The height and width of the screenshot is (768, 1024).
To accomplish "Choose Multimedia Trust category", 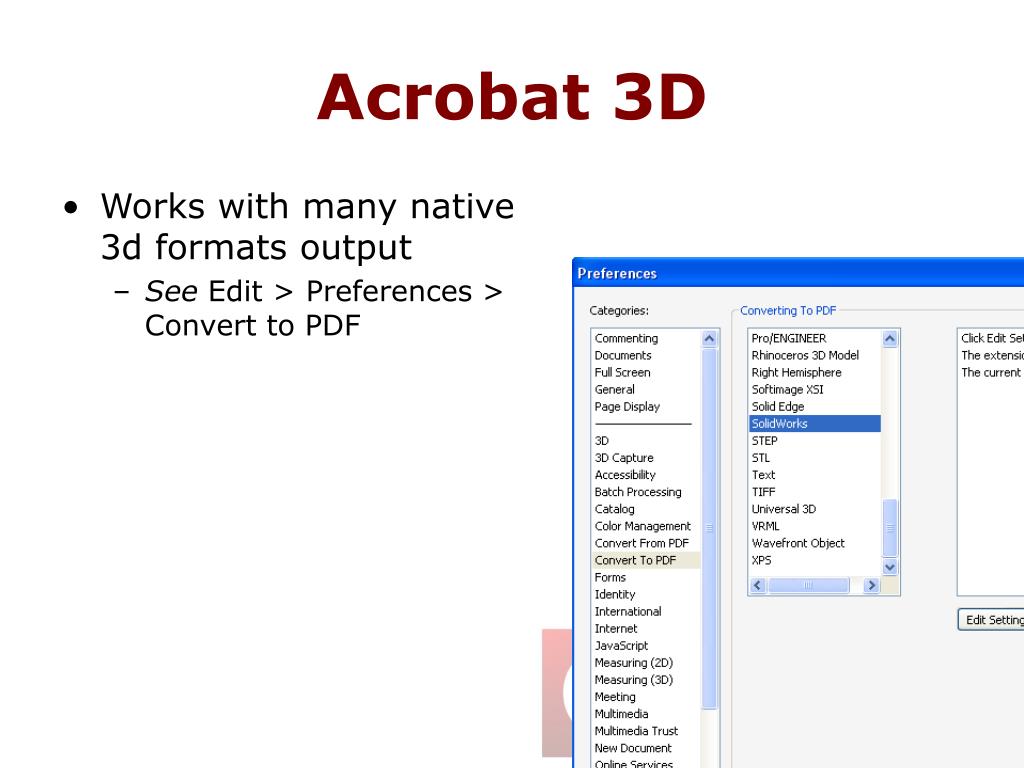I will pyautogui.click(x=636, y=731).
